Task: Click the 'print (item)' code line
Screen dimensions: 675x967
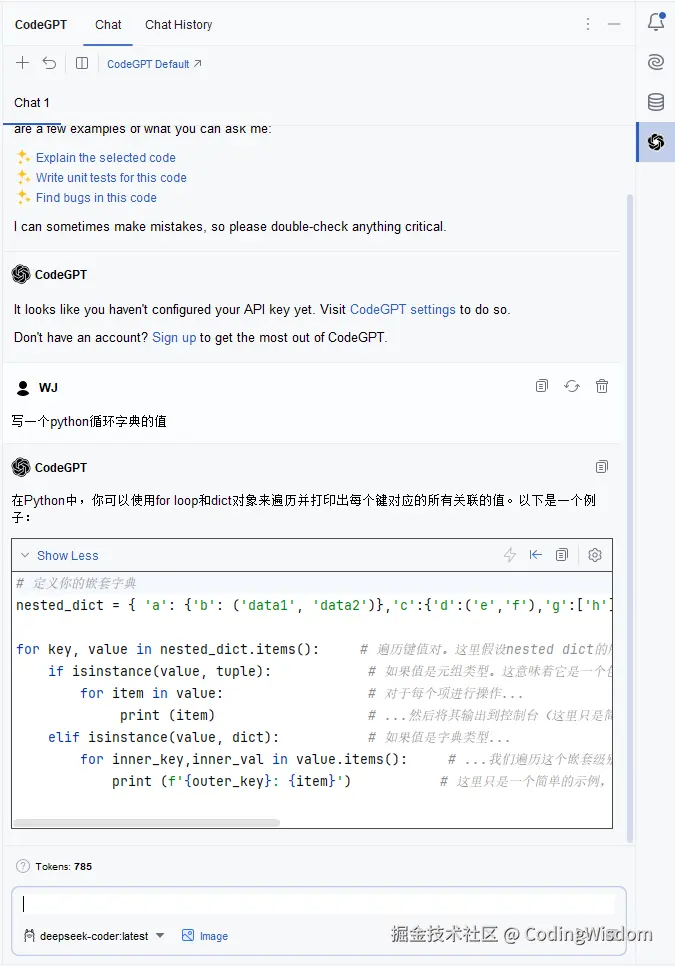Action: coord(167,715)
